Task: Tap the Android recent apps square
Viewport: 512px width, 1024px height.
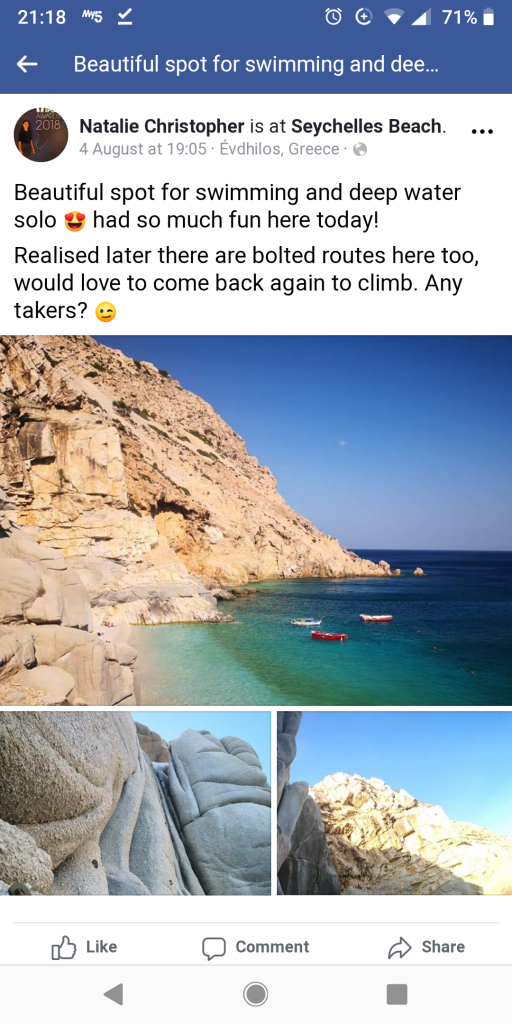Action: click(x=397, y=994)
